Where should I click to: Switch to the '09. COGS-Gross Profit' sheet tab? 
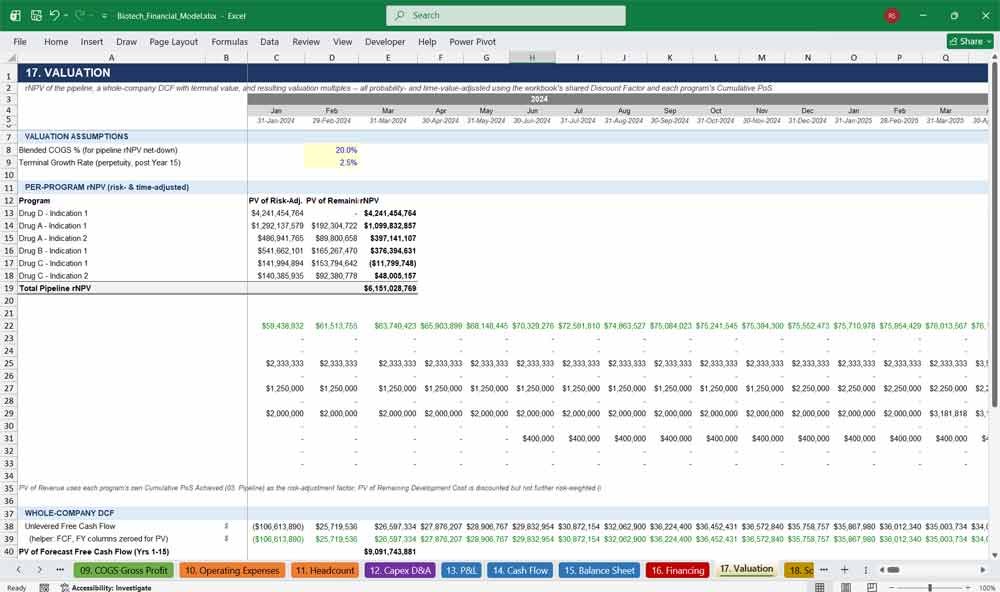[x=124, y=570]
